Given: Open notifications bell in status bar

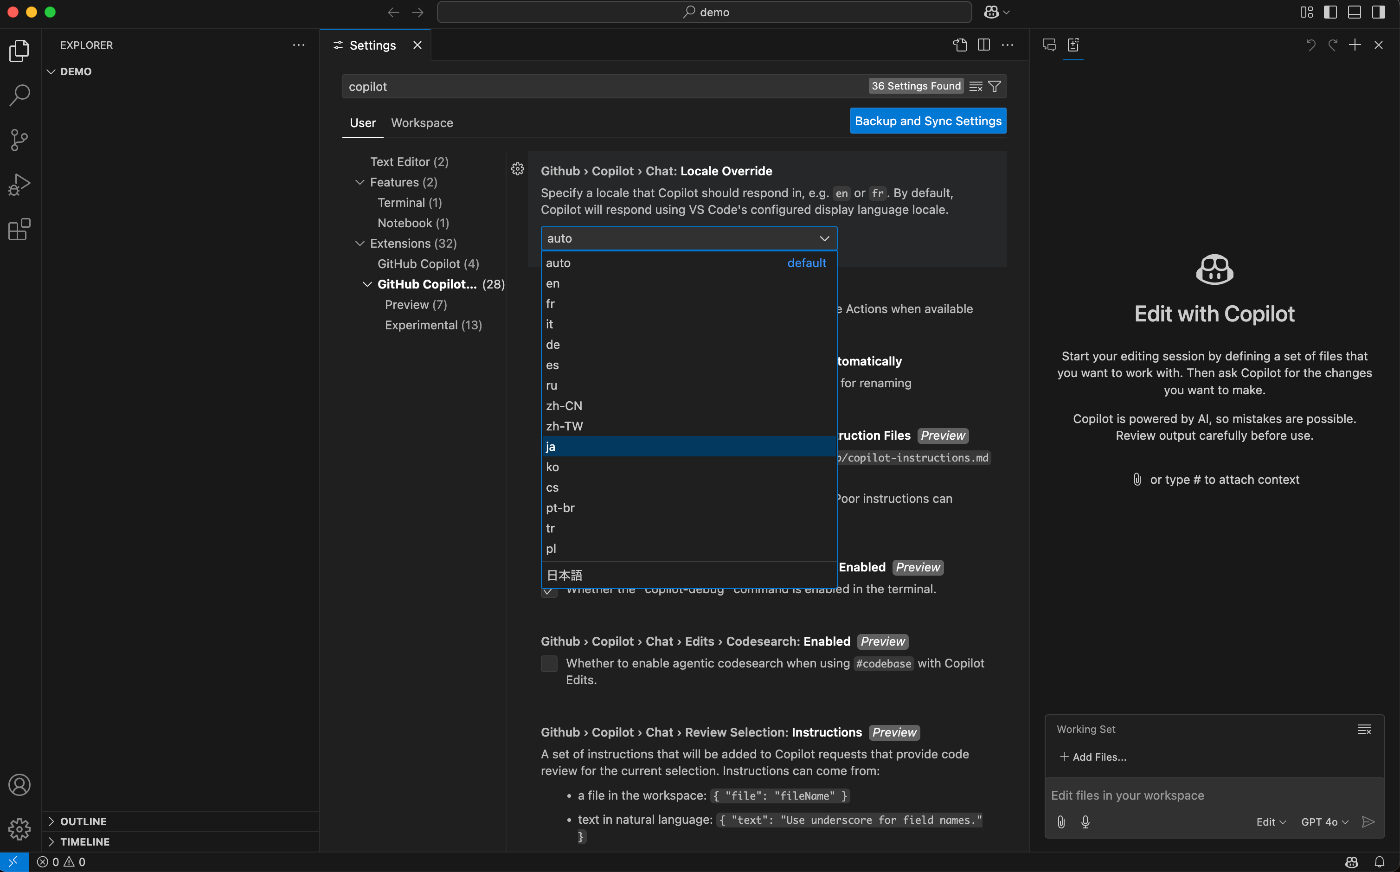Looking at the screenshot, I should pos(1379,862).
